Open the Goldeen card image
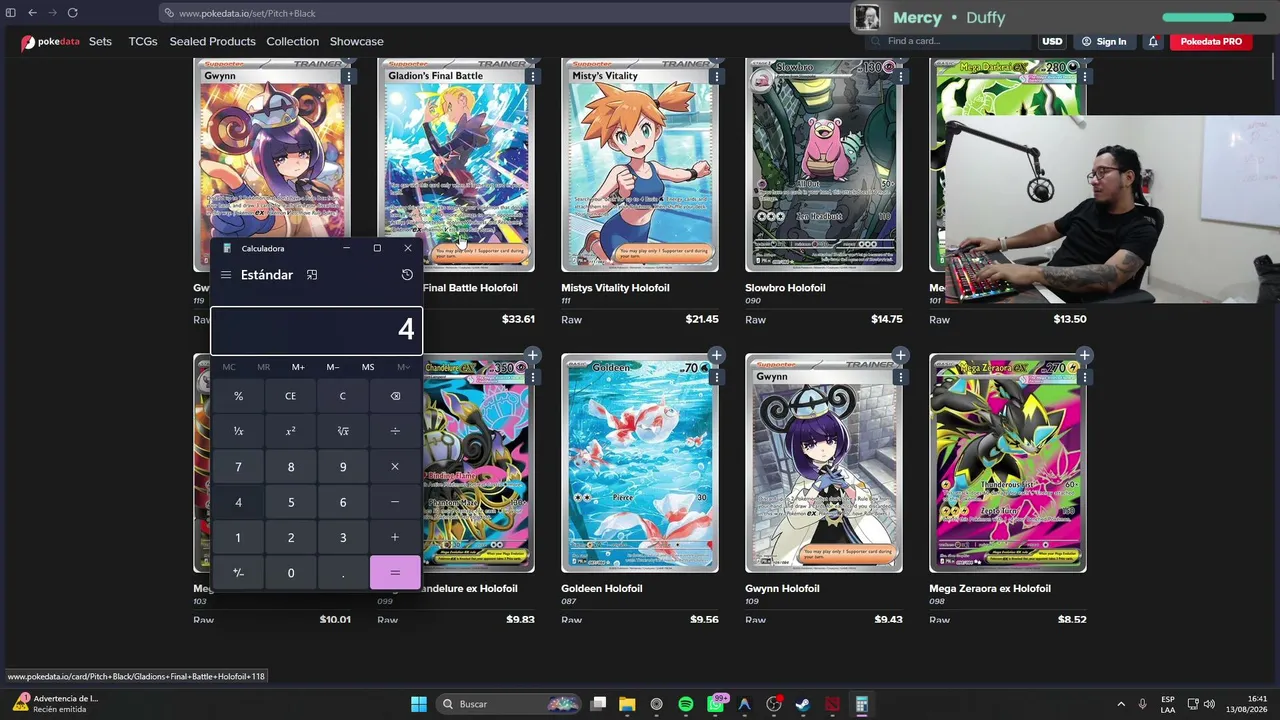 click(640, 463)
